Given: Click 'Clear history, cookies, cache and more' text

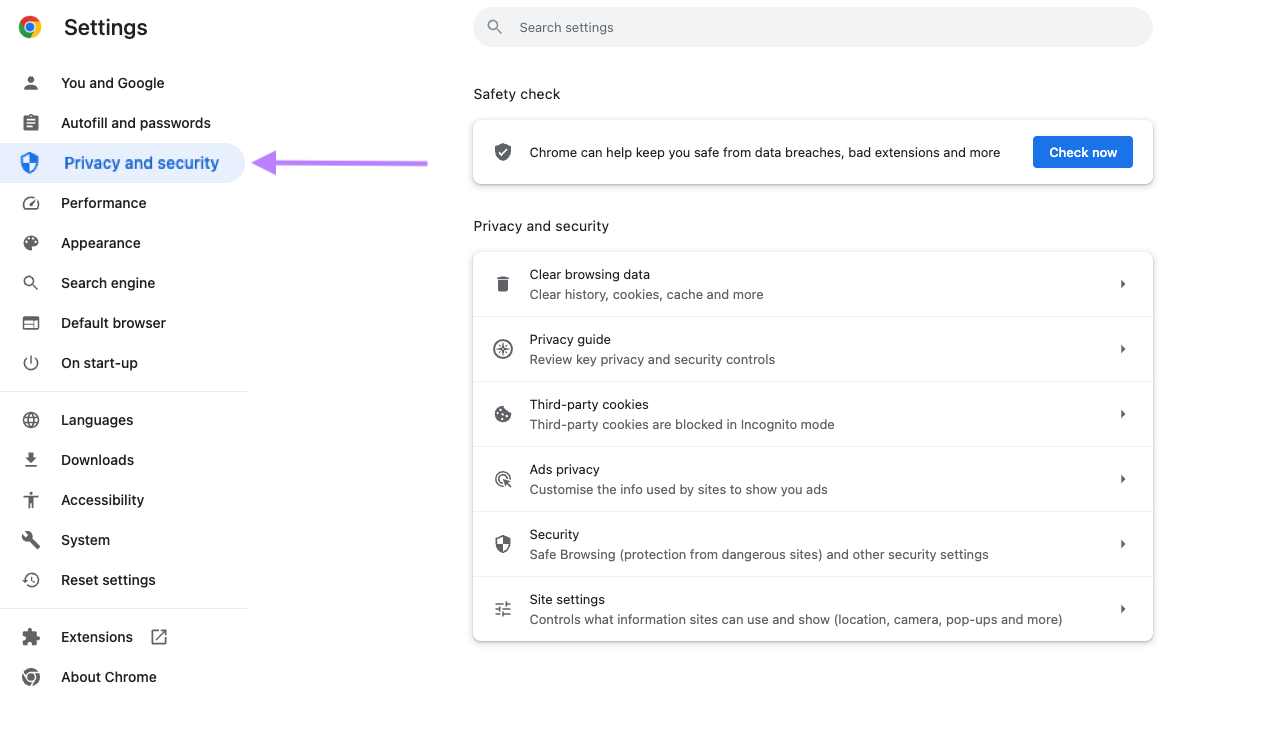Looking at the screenshot, I should 646,295.
